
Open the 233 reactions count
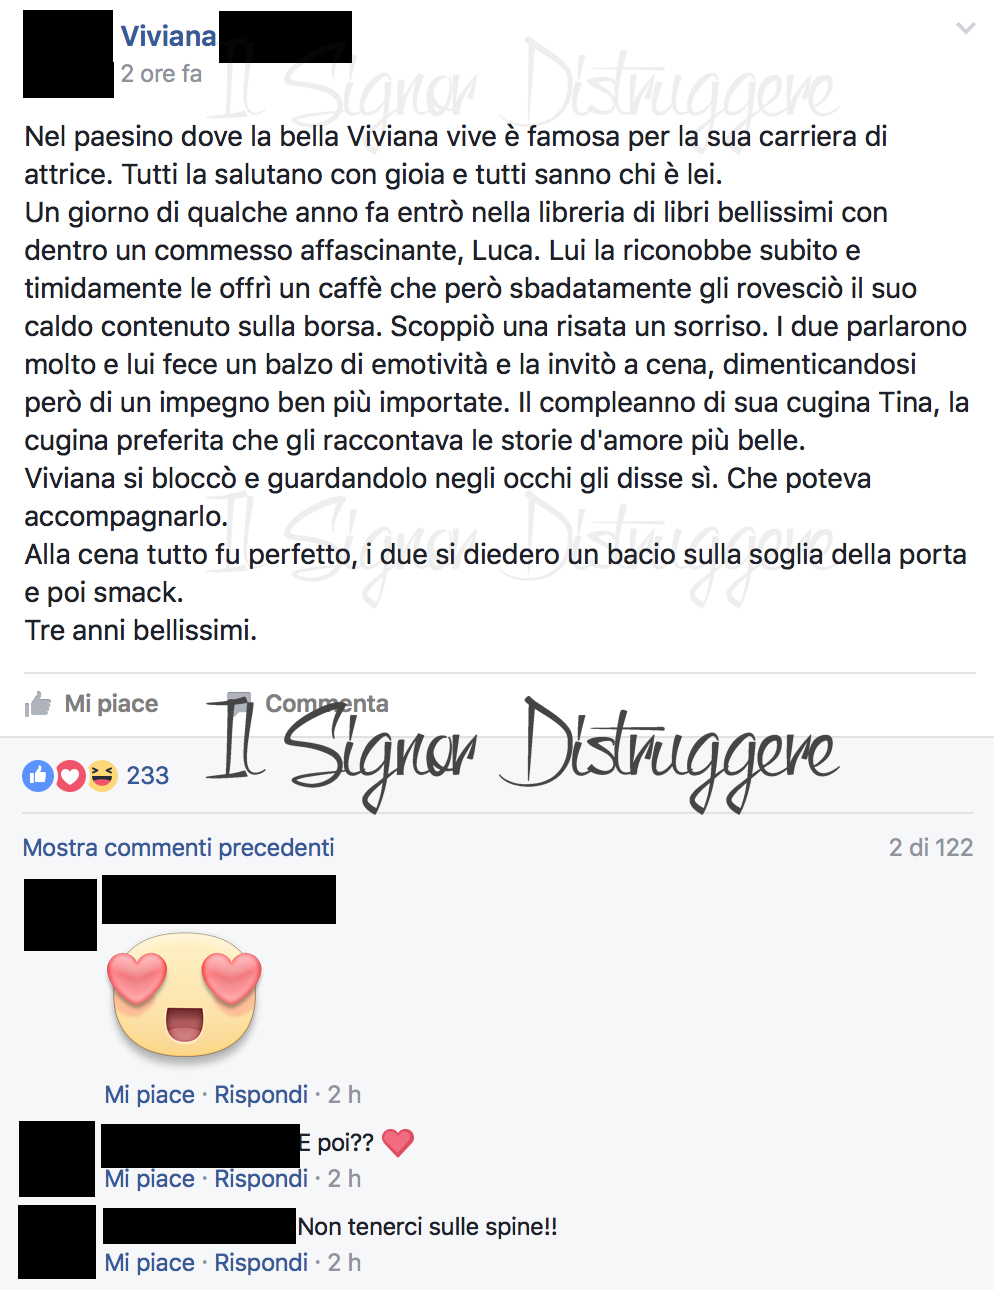tap(147, 775)
